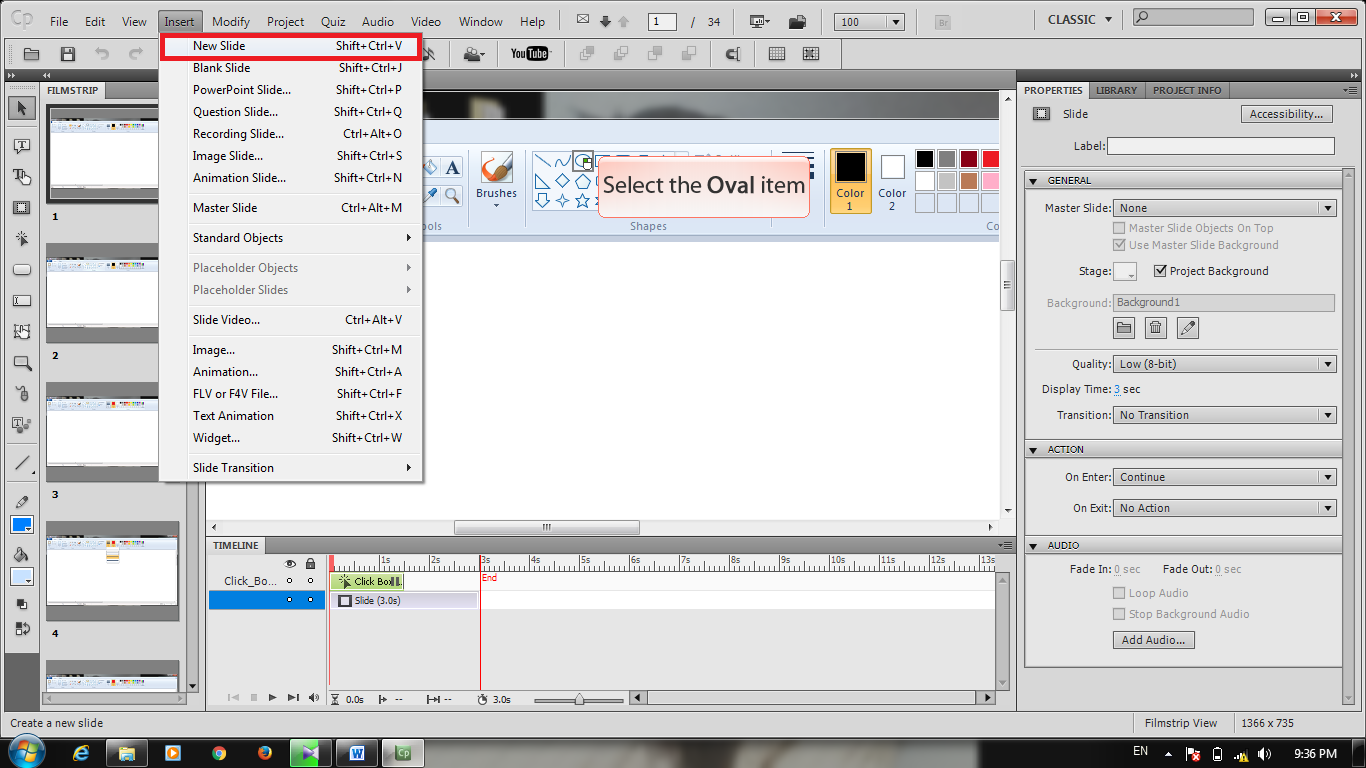The height and width of the screenshot is (768, 1366).
Task: Toggle Stop Background Audio checkbox
Action: (1119, 614)
